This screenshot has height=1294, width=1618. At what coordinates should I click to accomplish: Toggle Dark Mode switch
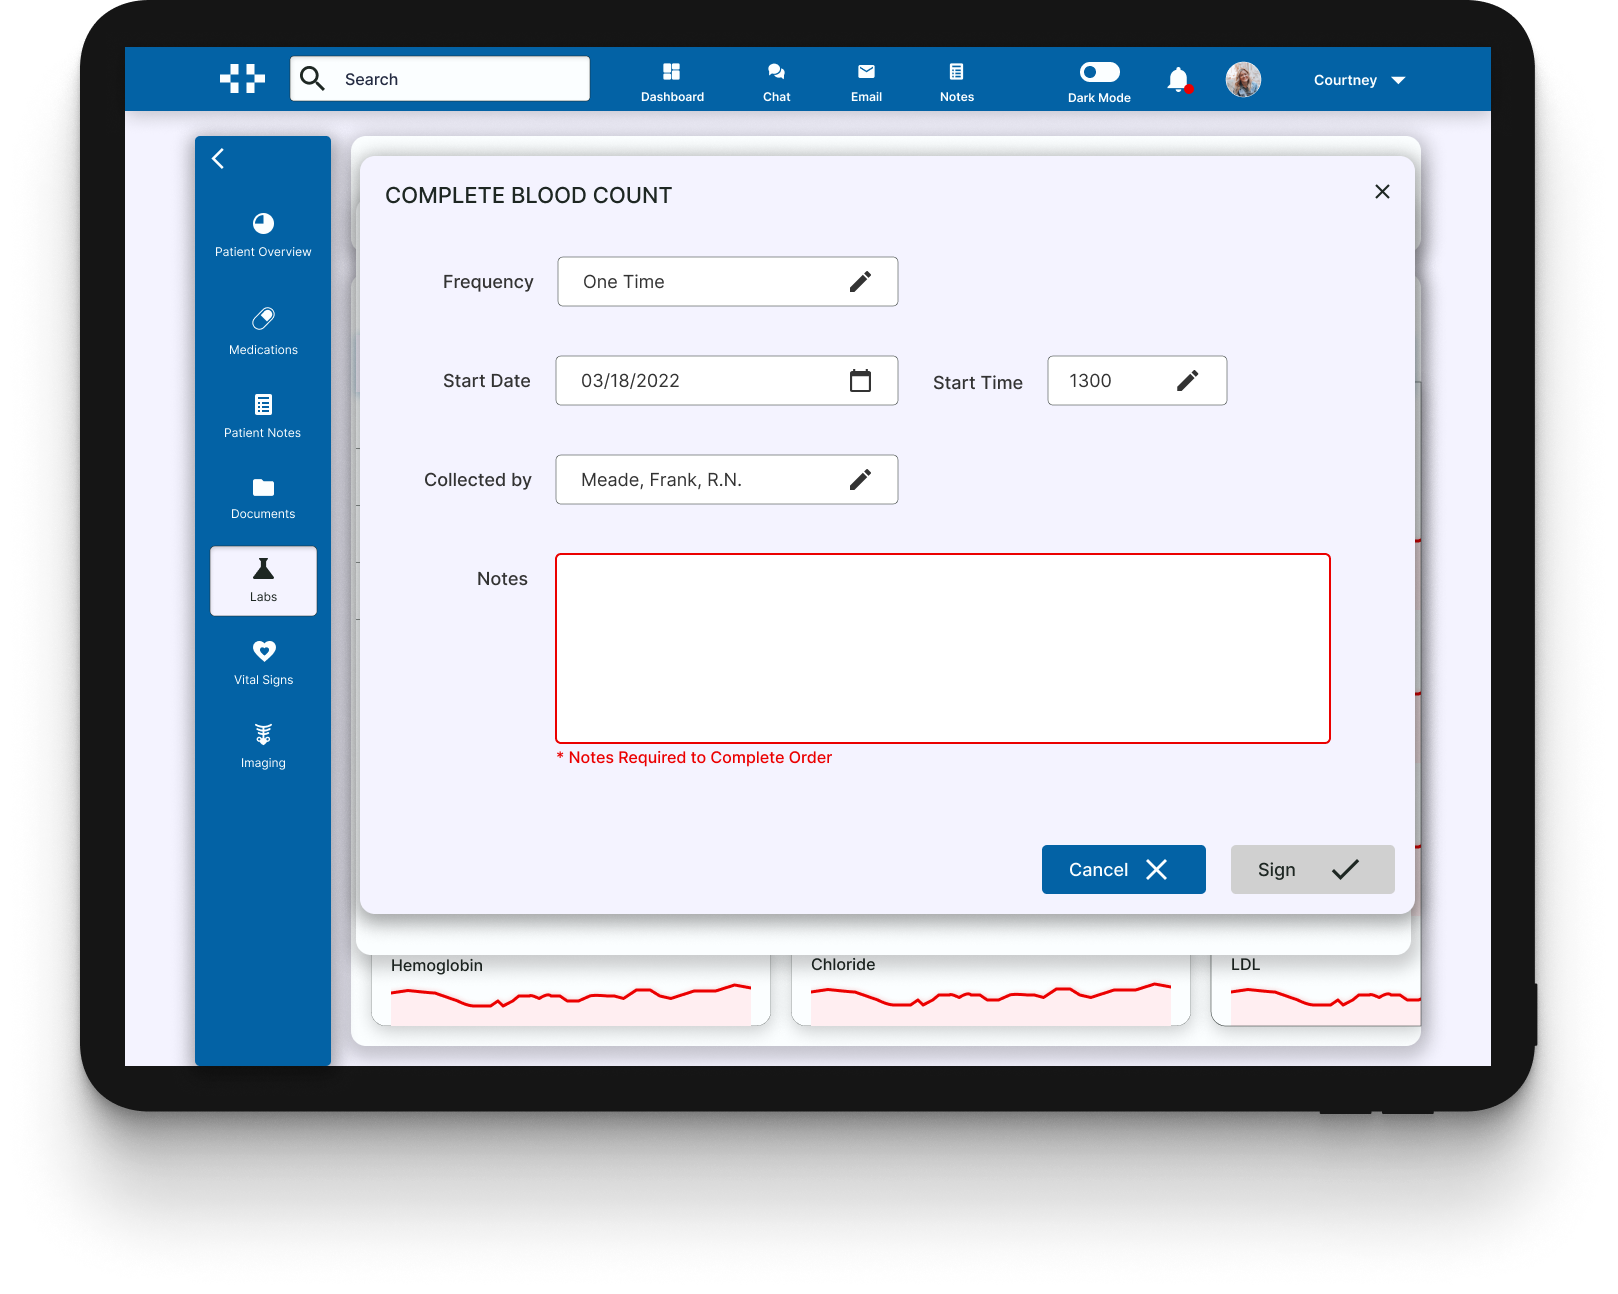[x=1099, y=72]
